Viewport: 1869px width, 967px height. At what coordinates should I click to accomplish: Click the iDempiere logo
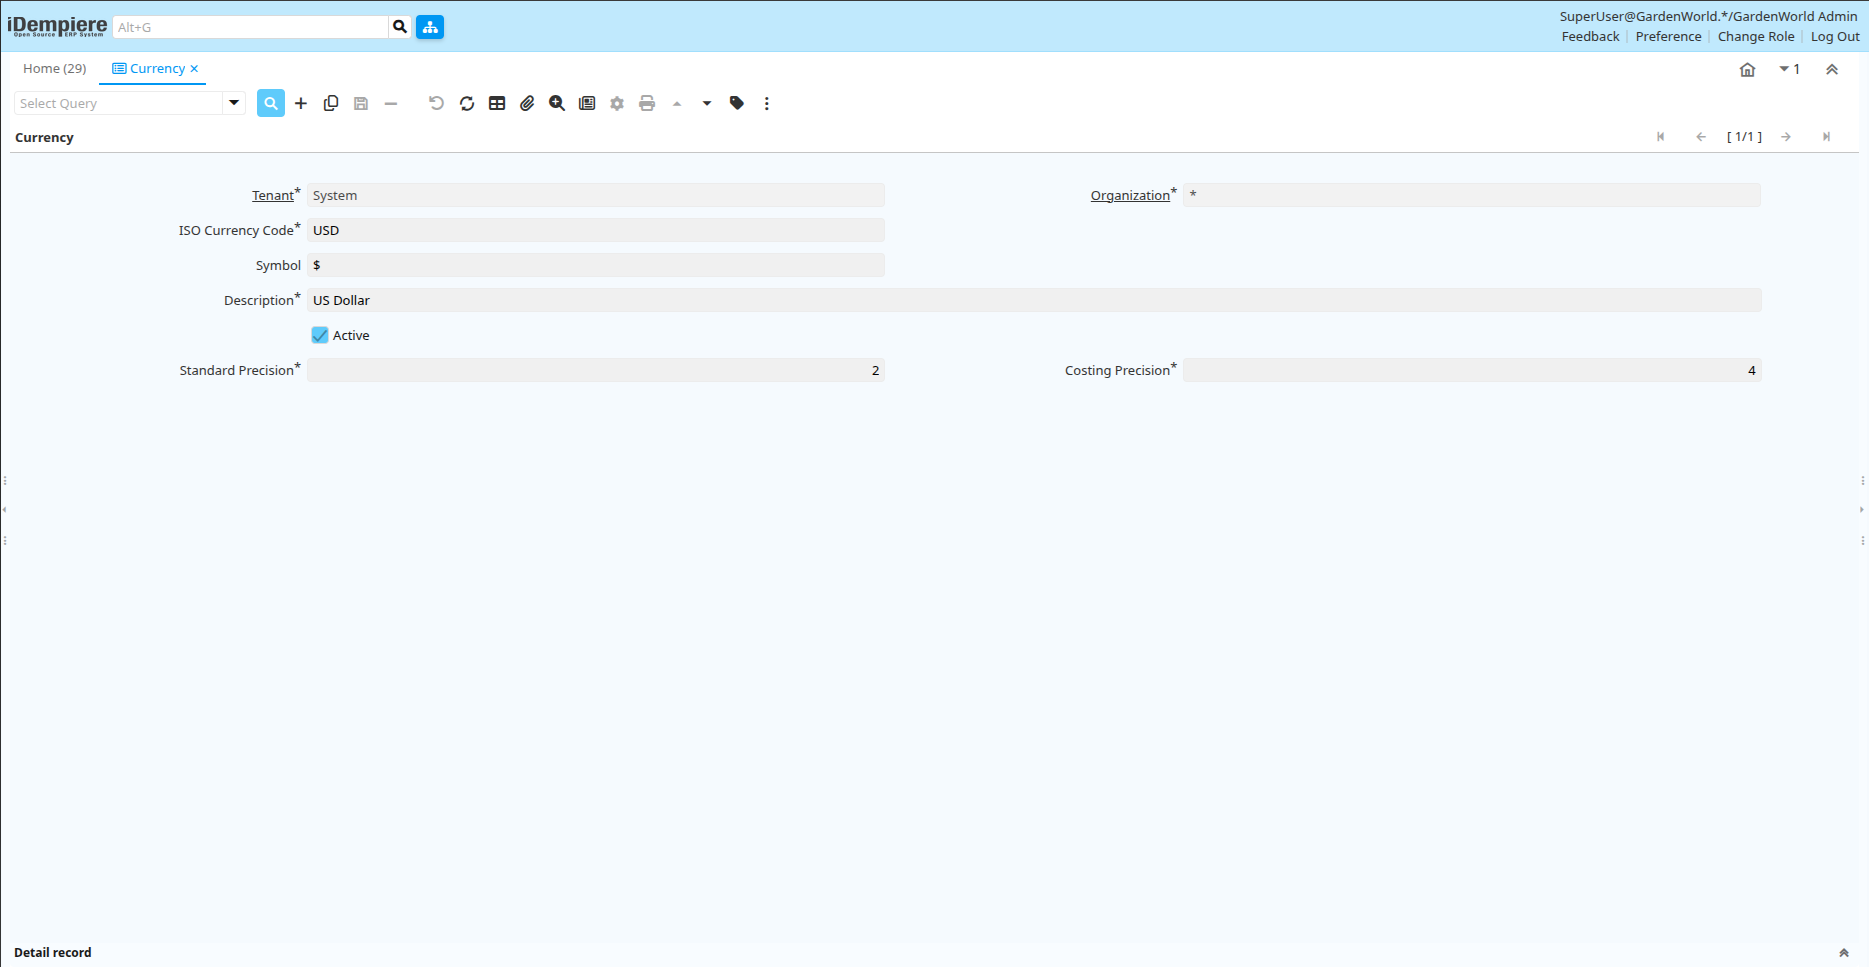pyautogui.click(x=57, y=26)
